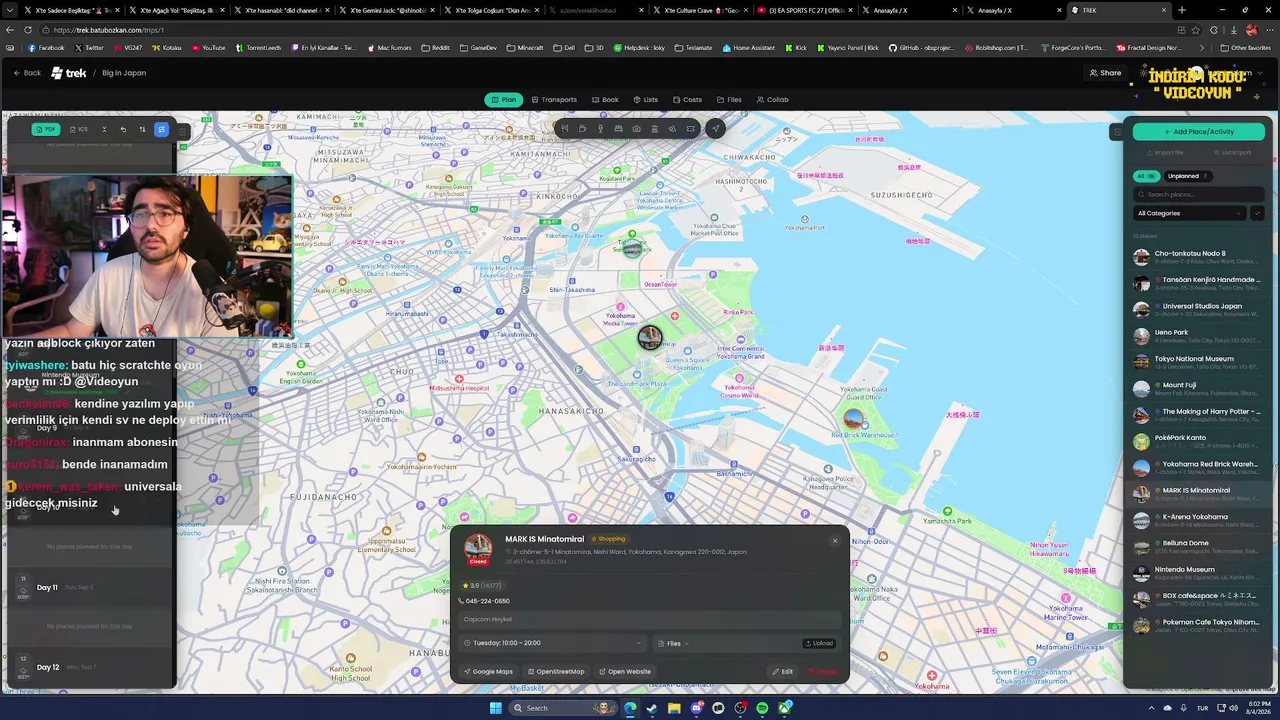Switch to the Plan tab
Image resolution: width=1280 pixels, height=720 pixels.
[504, 100]
